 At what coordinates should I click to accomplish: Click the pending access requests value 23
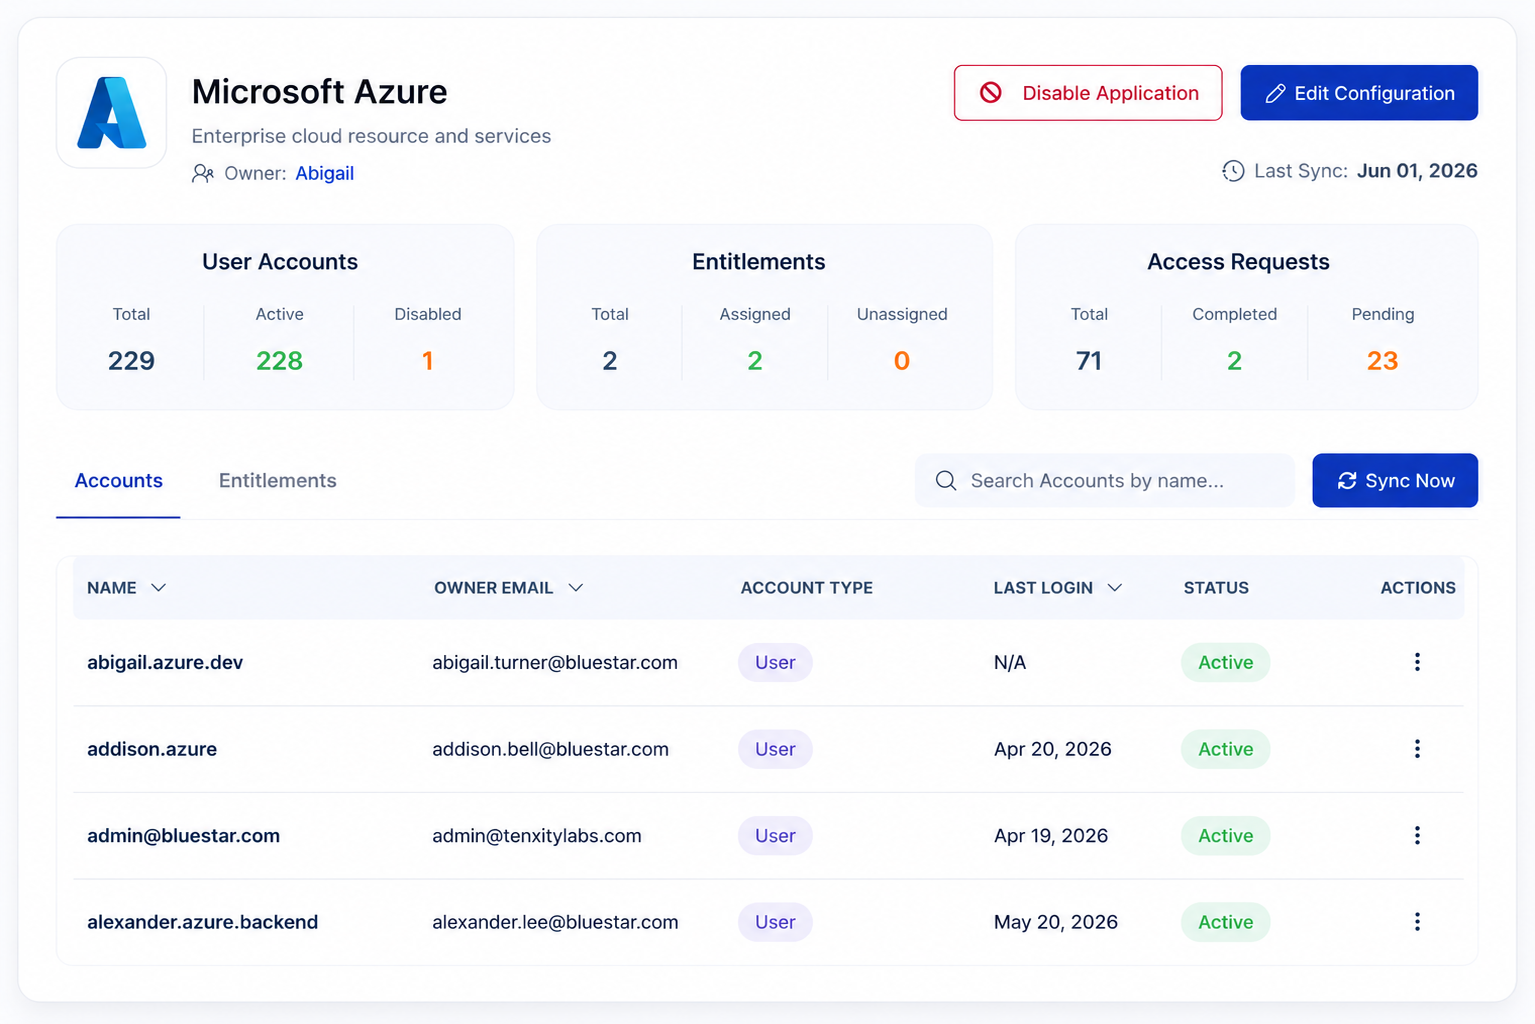click(1383, 361)
